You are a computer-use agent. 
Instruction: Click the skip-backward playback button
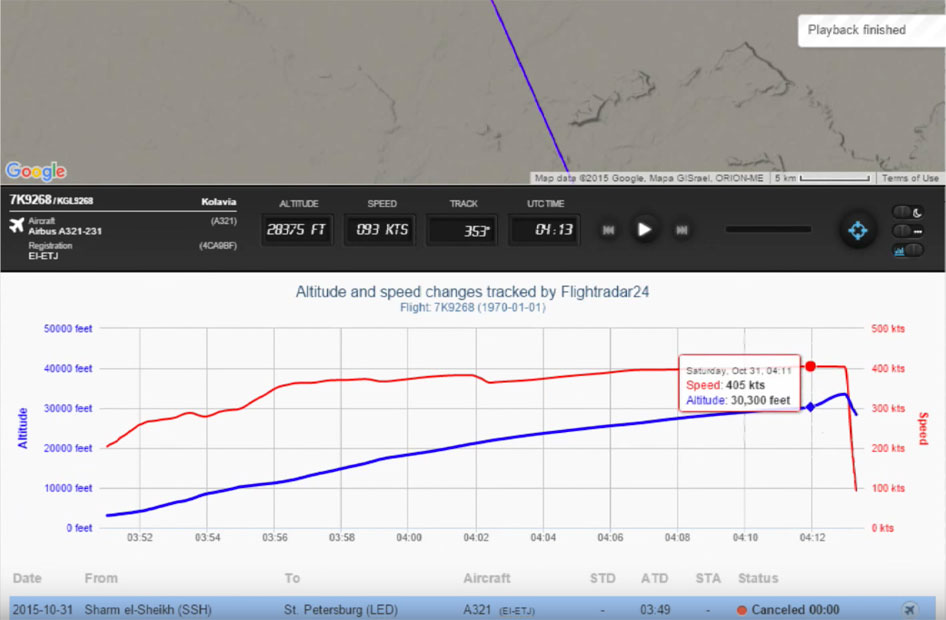click(x=608, y=230)
